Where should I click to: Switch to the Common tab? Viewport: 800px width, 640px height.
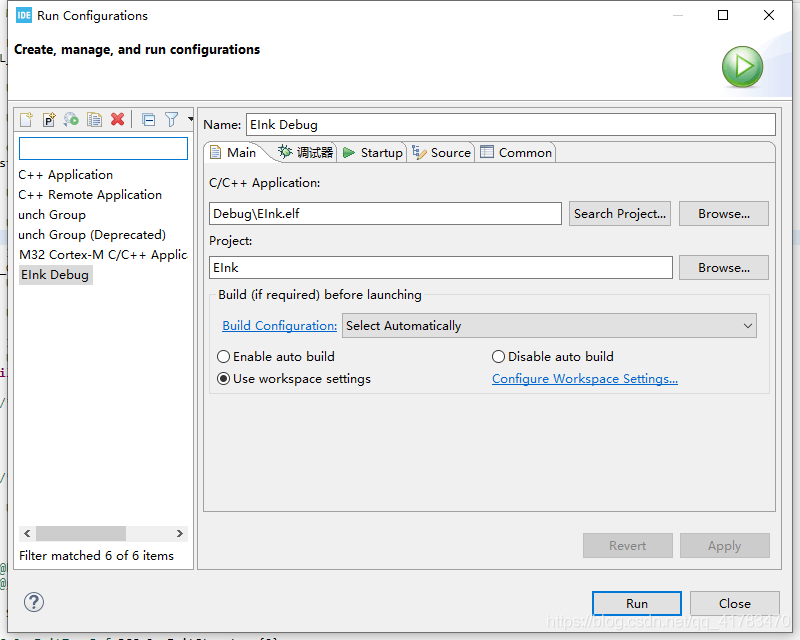pyautogui.click(x=516, y=153)
